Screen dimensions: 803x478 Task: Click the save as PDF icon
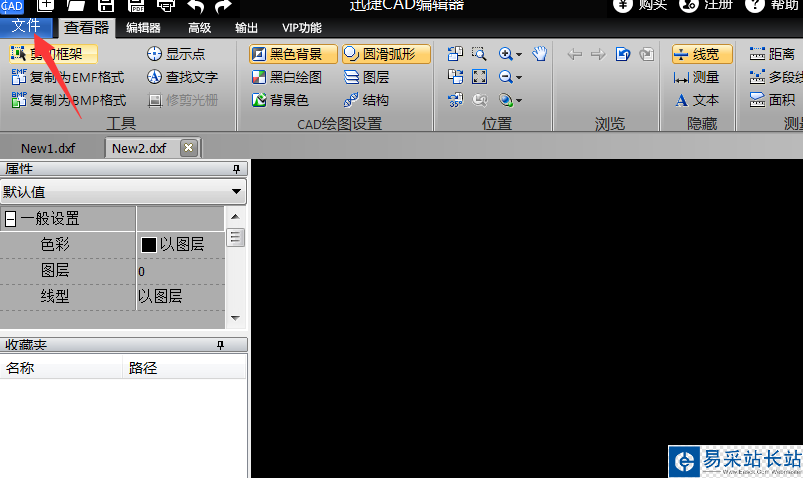(136, 6)
